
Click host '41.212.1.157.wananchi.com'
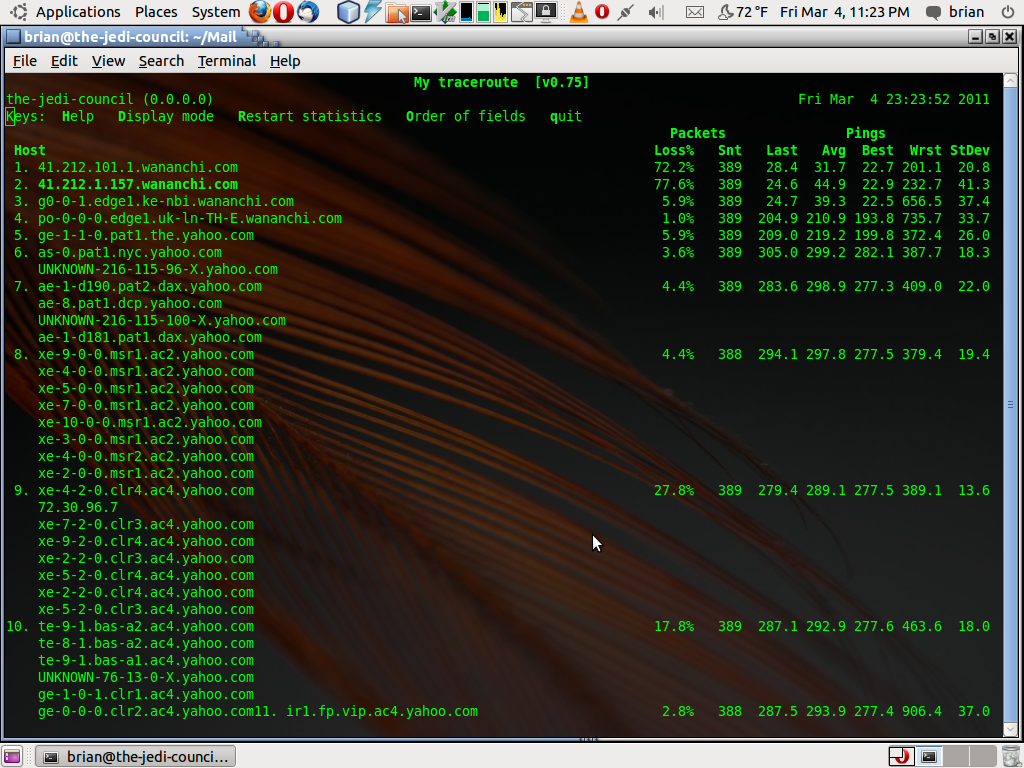point(138,184)
